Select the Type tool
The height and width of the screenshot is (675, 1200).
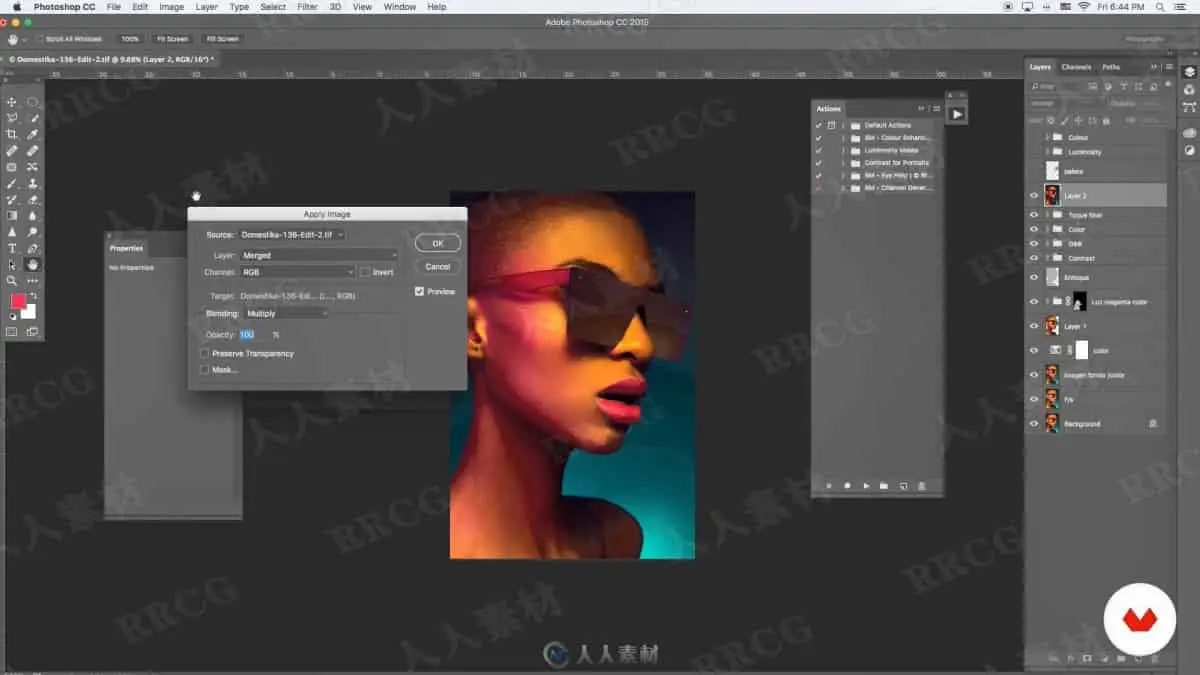pyautogui.click(x=12, y=248)
